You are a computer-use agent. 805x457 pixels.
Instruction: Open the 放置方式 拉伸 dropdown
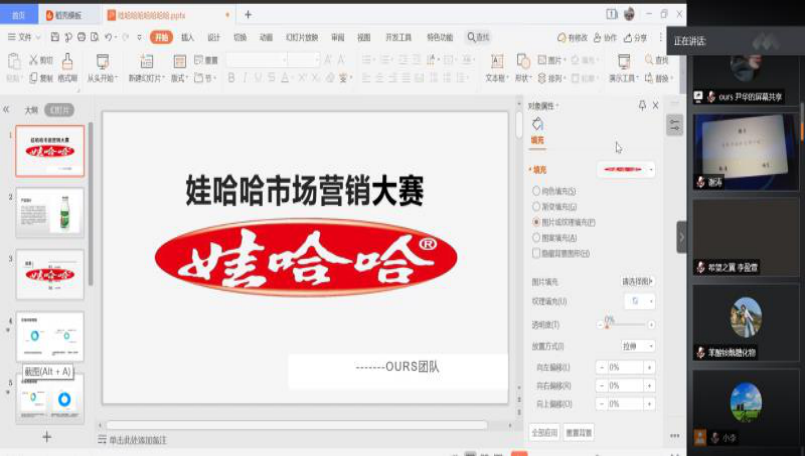tap(636, 346)
